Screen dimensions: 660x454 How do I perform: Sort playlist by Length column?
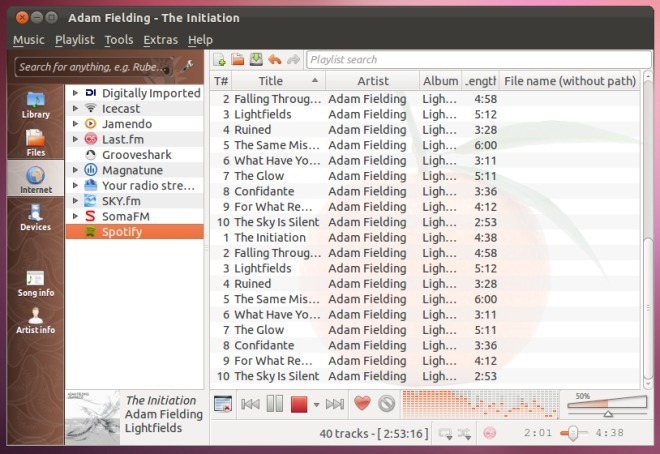[x=480, y=81]
